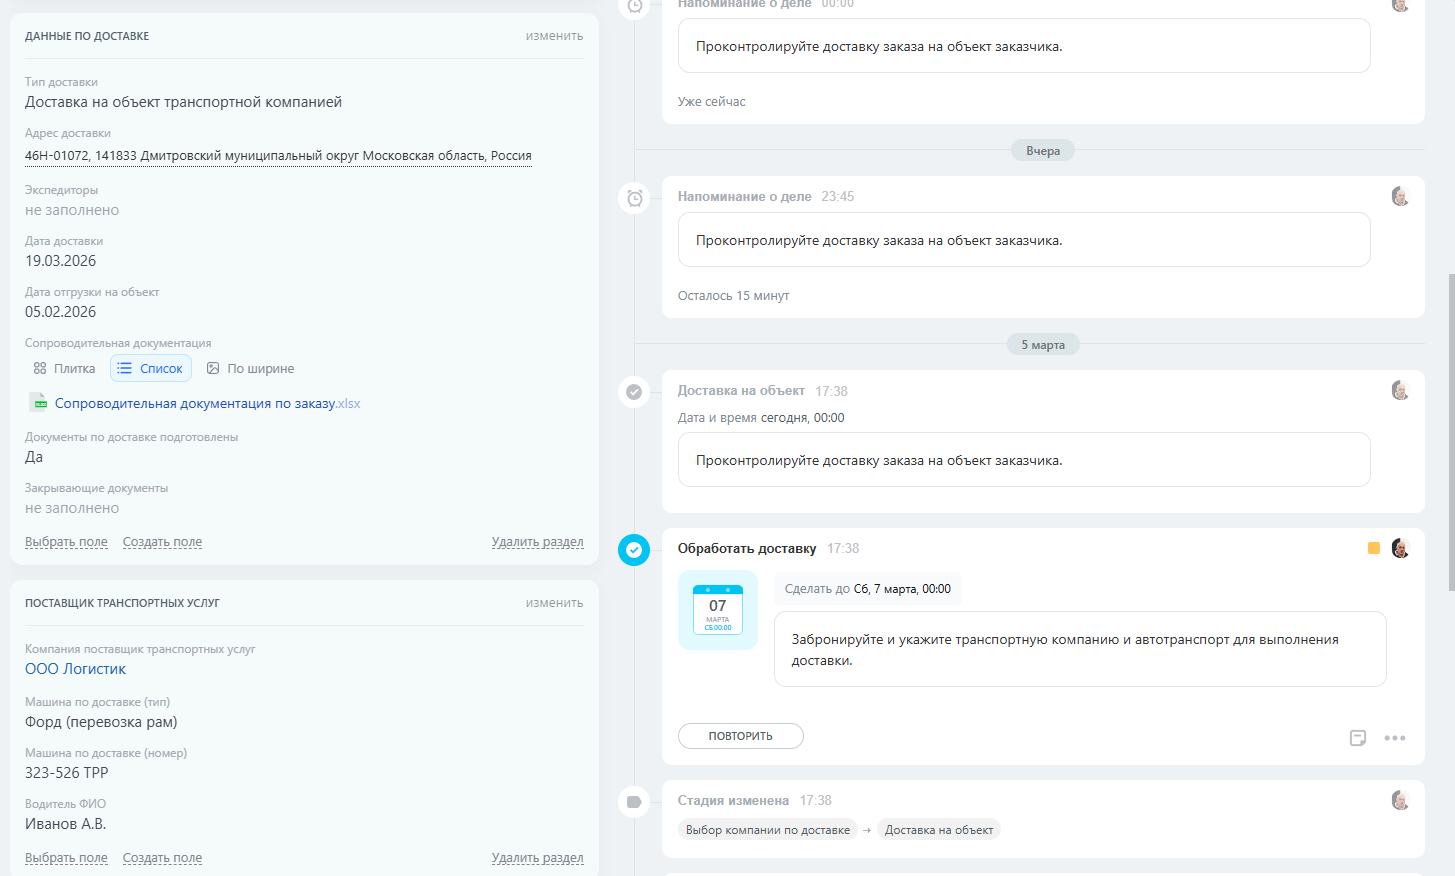Click the ДАННЫЕ ПО ДОСТАВКЕ section header
The image size is (1455, 876).
coord(87,36)
